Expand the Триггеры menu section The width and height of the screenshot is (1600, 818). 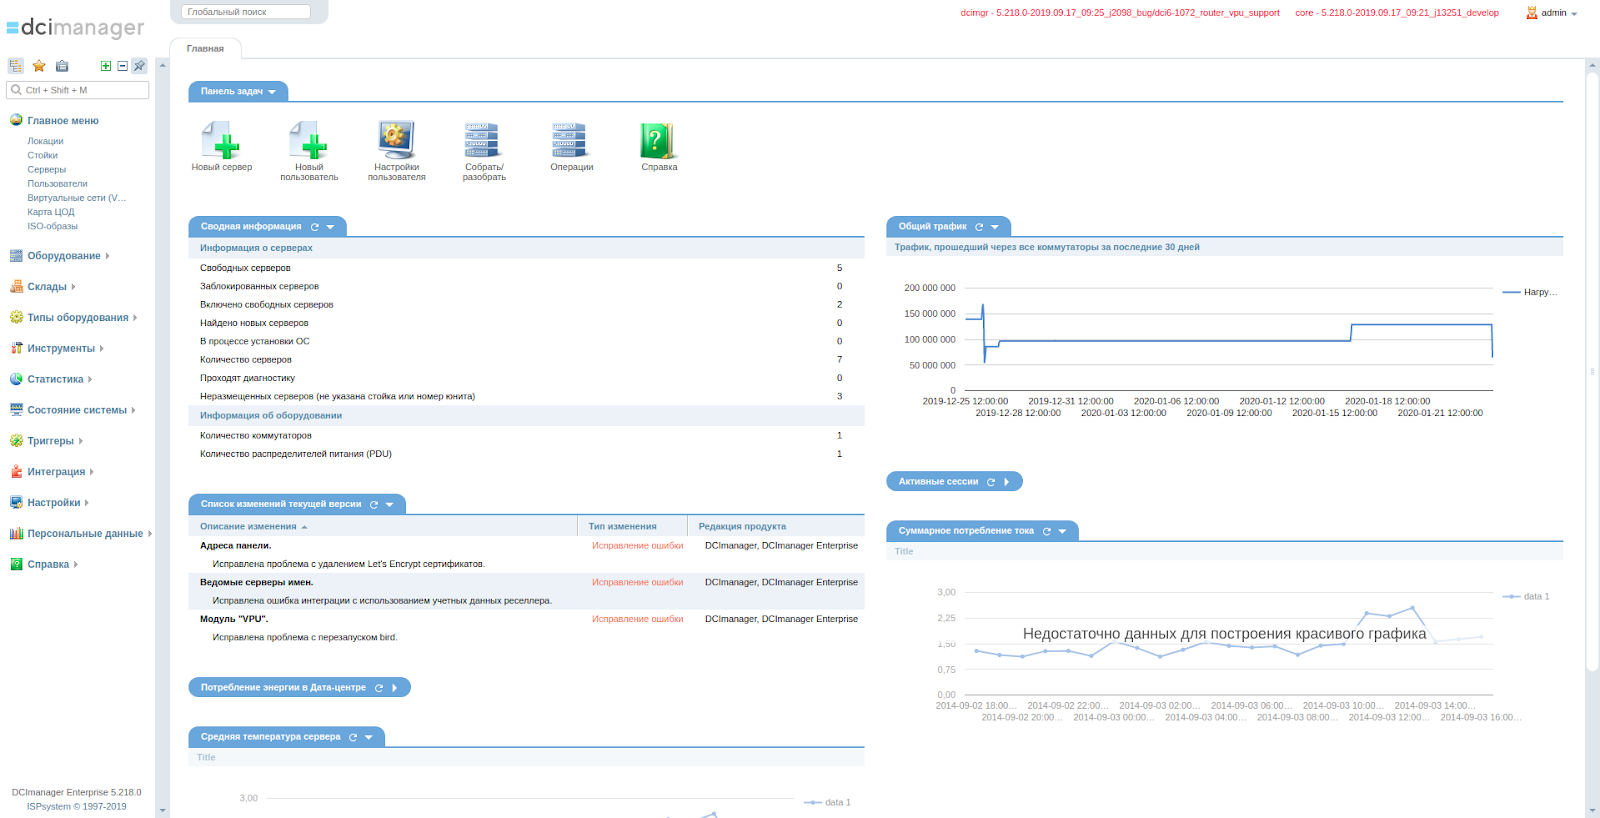(50, 441)
